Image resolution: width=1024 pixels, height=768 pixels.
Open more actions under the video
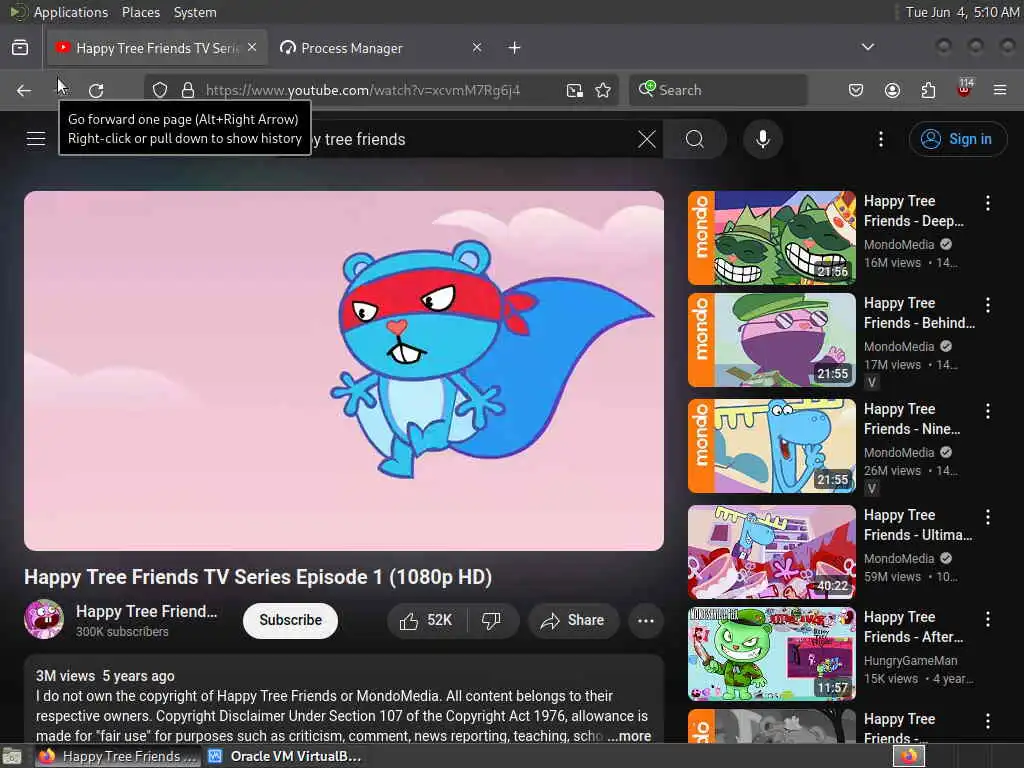pos(646,620)
